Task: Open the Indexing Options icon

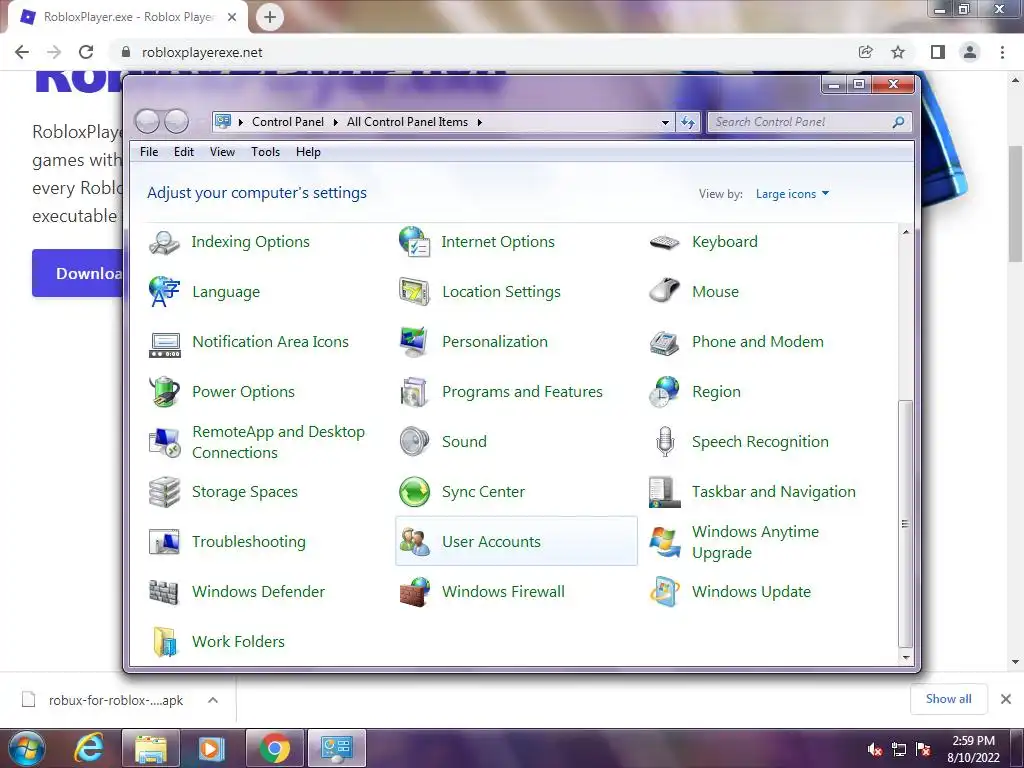Action: click(x=164, y=242)
